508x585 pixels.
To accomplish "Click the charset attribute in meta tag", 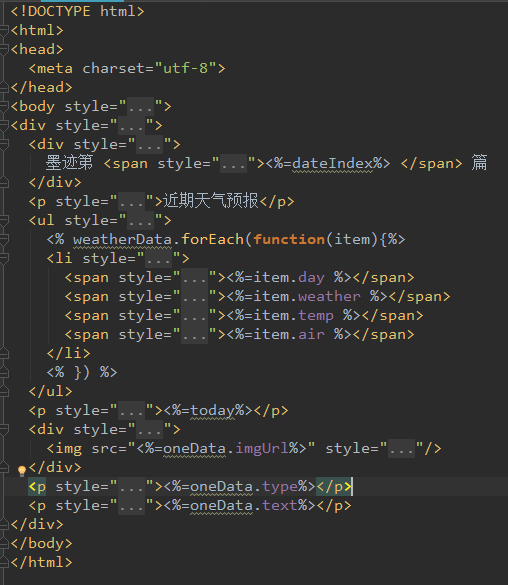I will point(114,68).
